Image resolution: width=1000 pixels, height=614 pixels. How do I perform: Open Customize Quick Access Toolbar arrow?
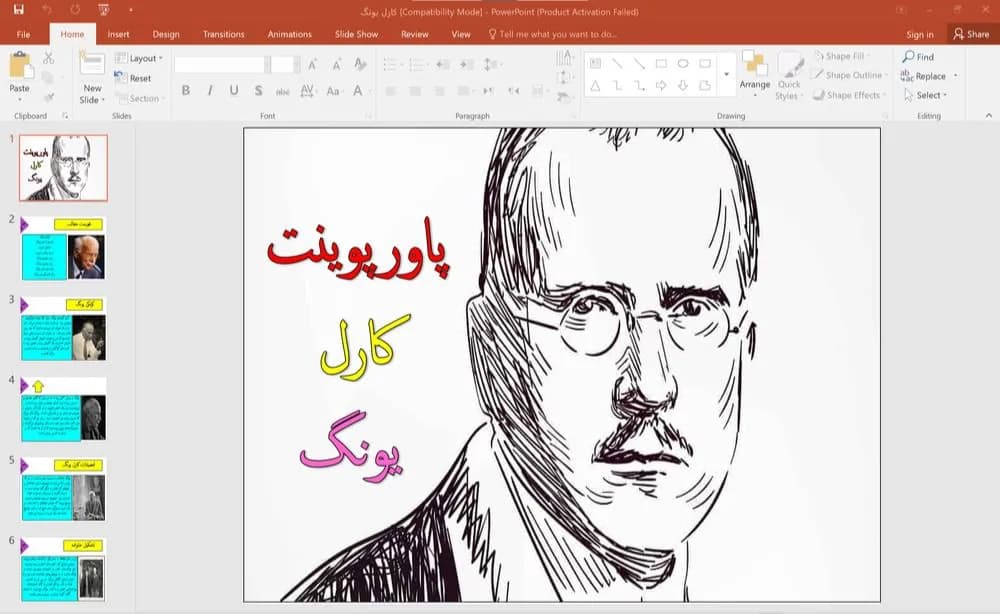[x=131, y=10]
